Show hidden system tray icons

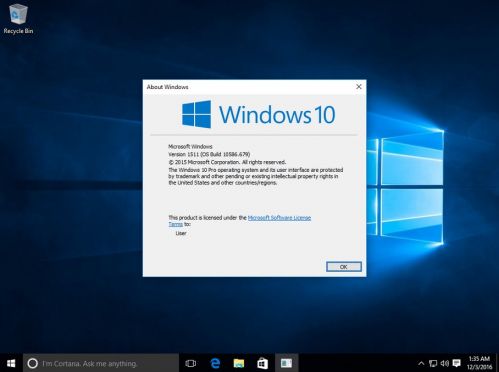[421, 363]
